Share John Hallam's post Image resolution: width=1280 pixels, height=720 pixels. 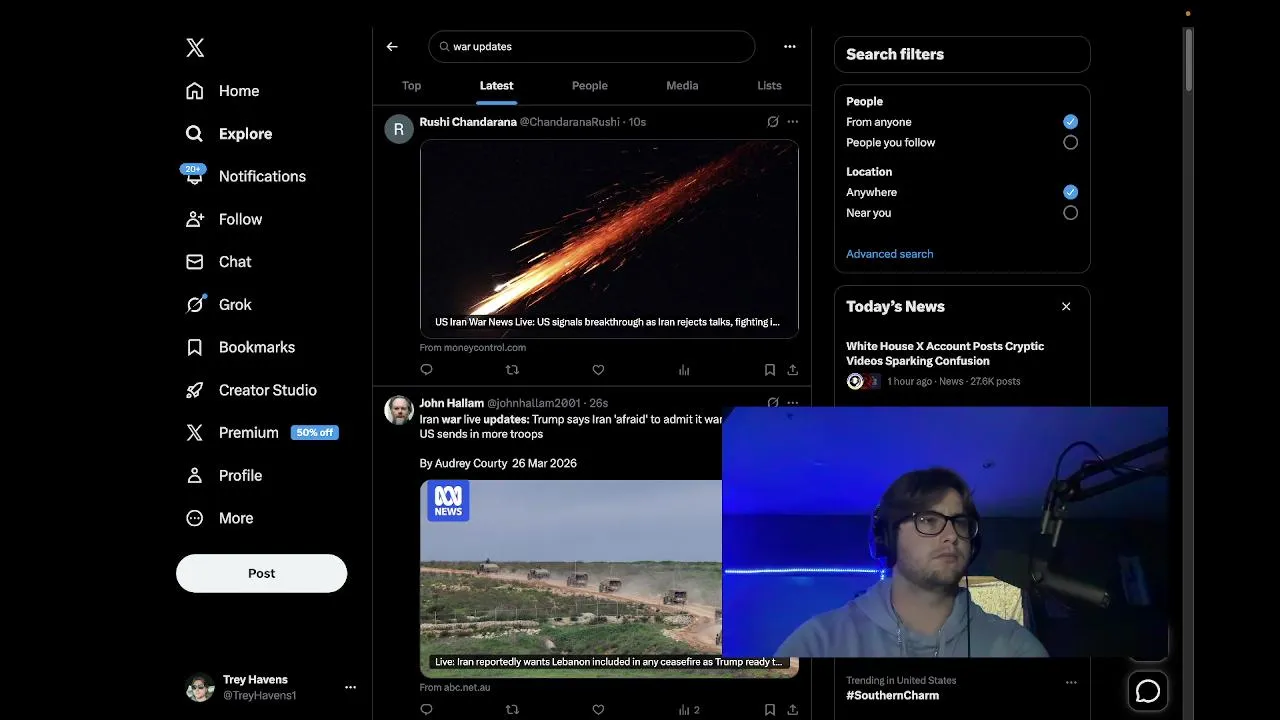(x=793, y=710)
